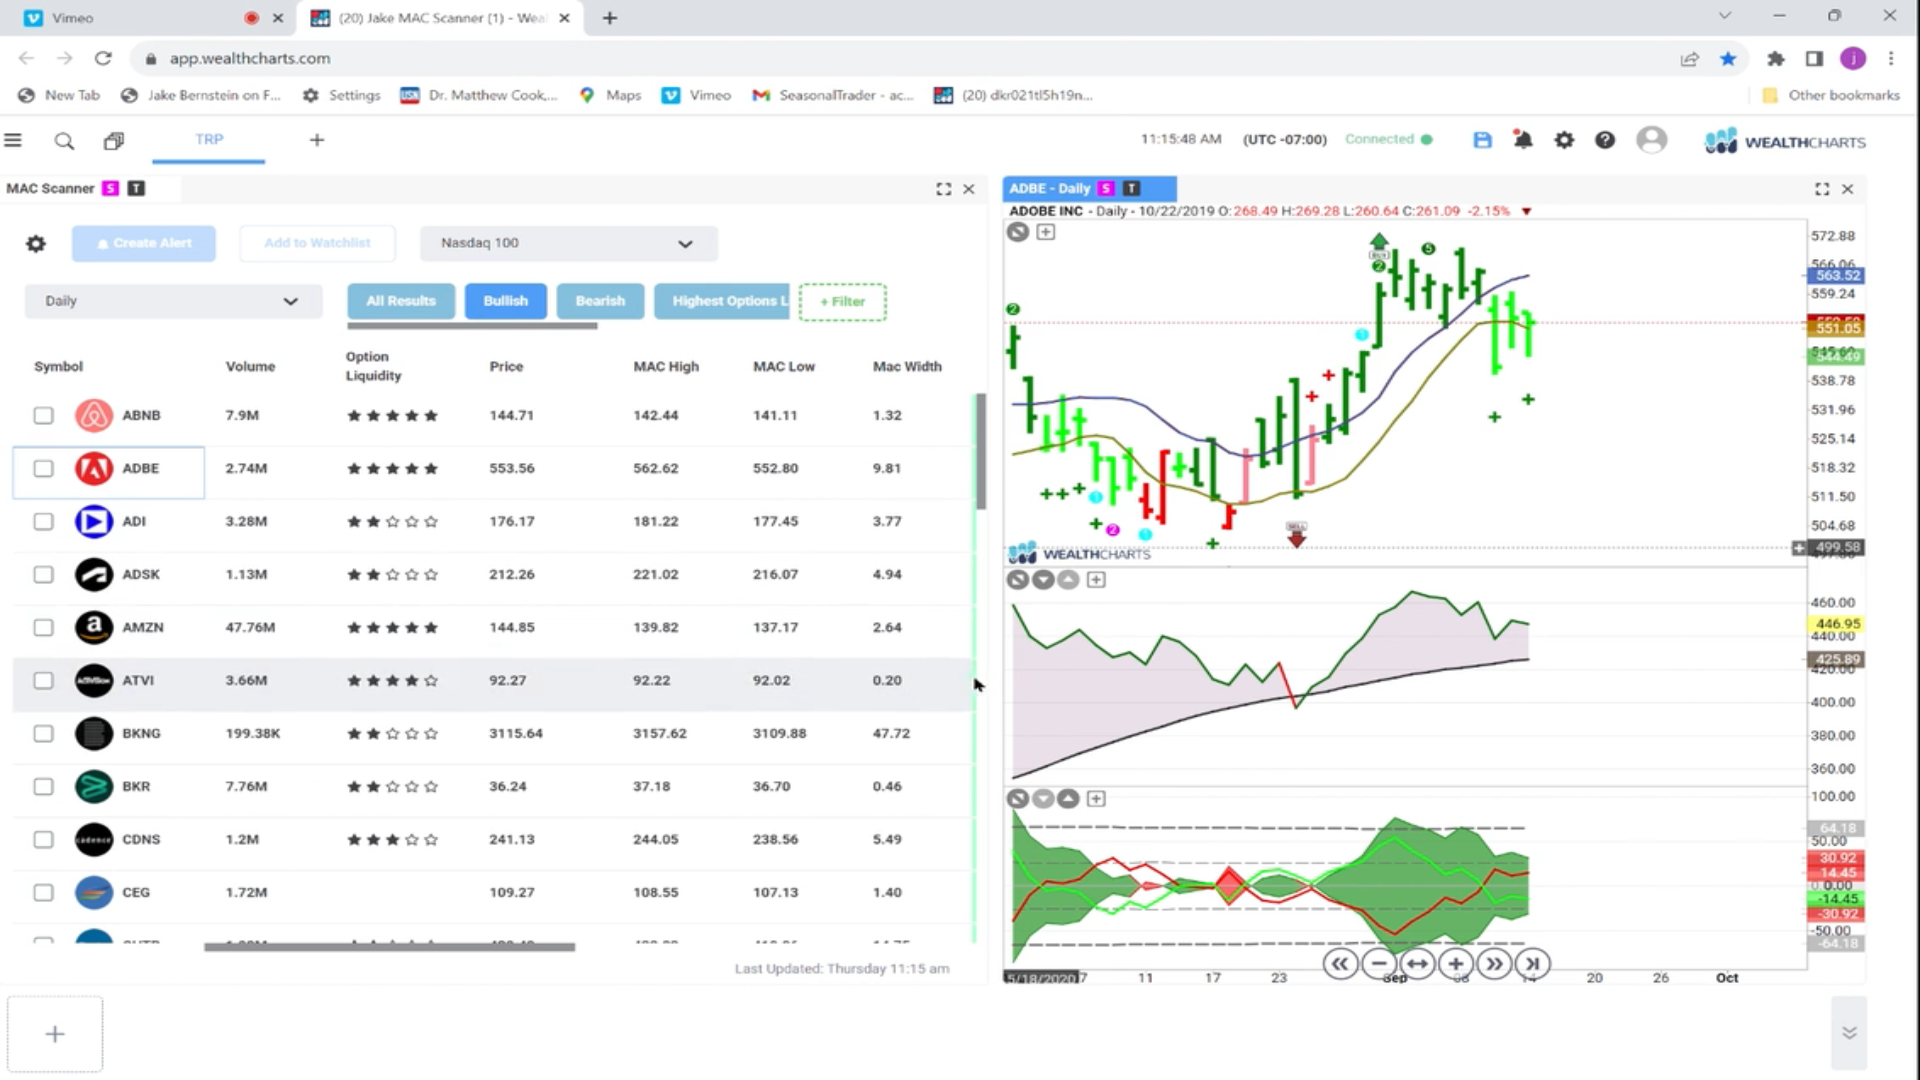This screenshot has width=1920, height=1080.
Task: Reset chart width with horizontal arrows
Action: (1417, 964)
